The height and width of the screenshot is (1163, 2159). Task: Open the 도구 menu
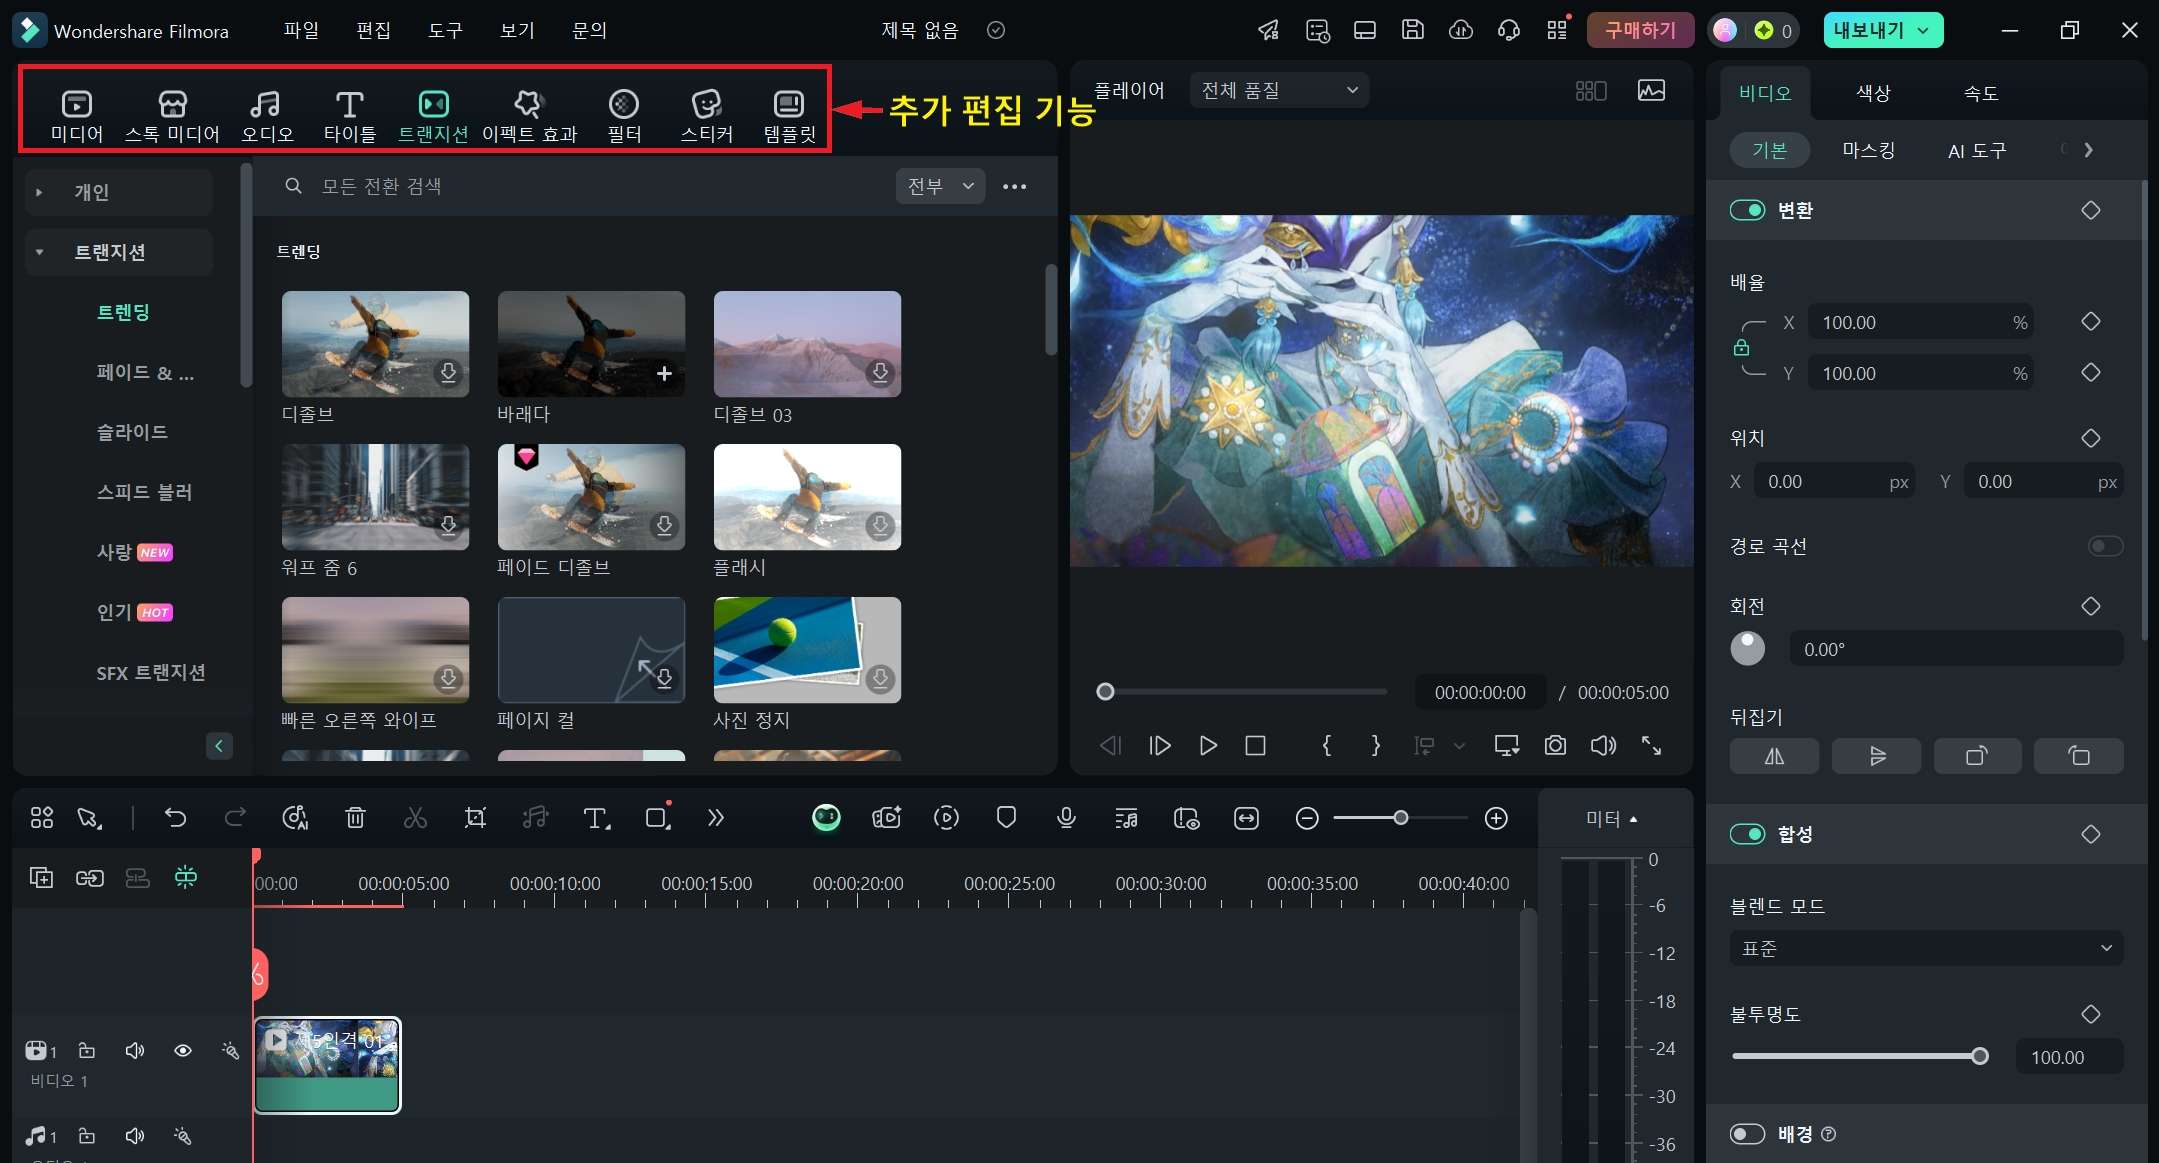[x=445, y=30]
